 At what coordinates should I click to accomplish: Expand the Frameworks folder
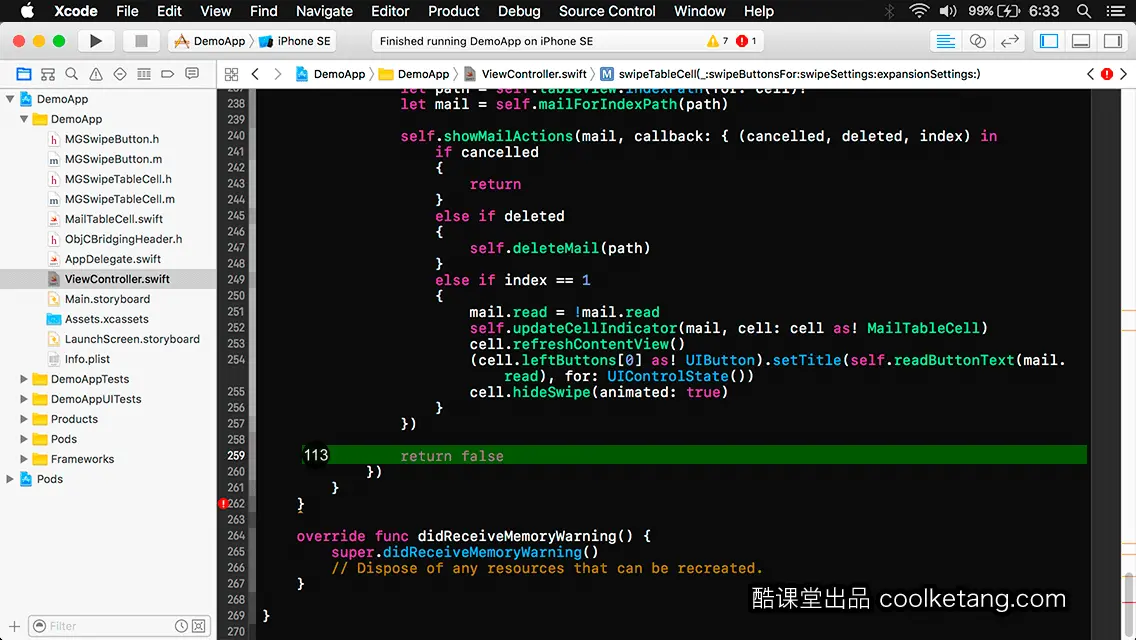(x=24, y=459)
